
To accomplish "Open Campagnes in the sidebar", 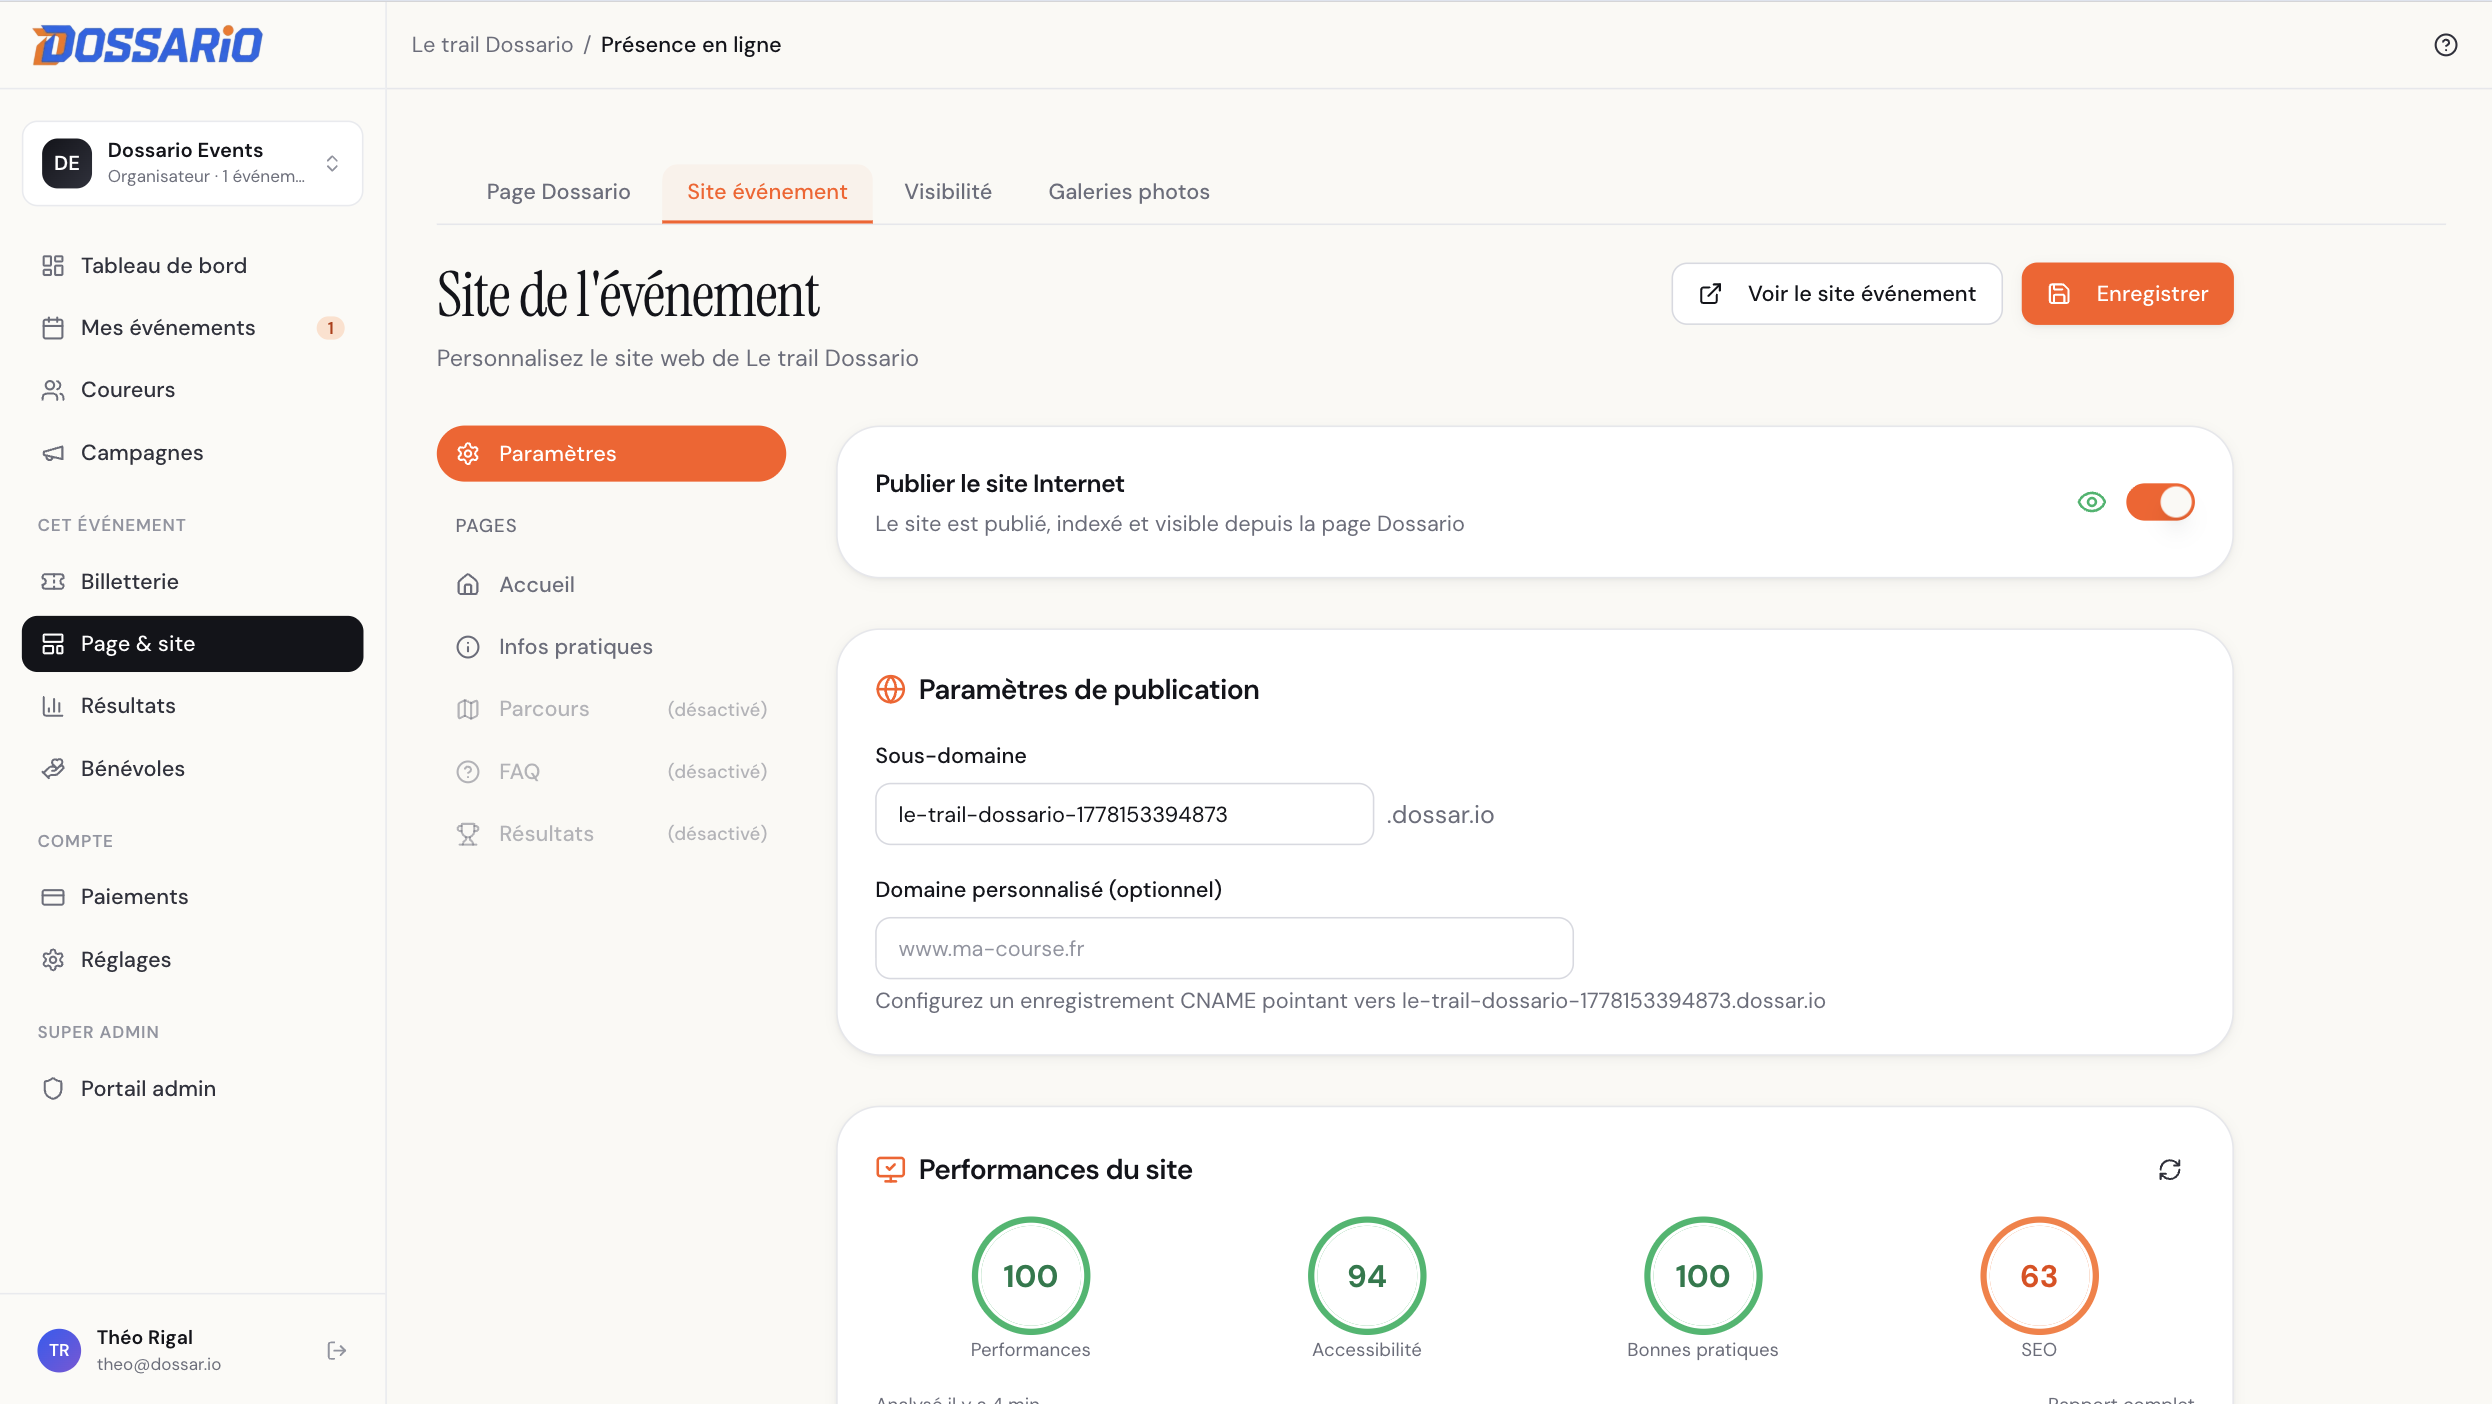I will tap(192, 453).
